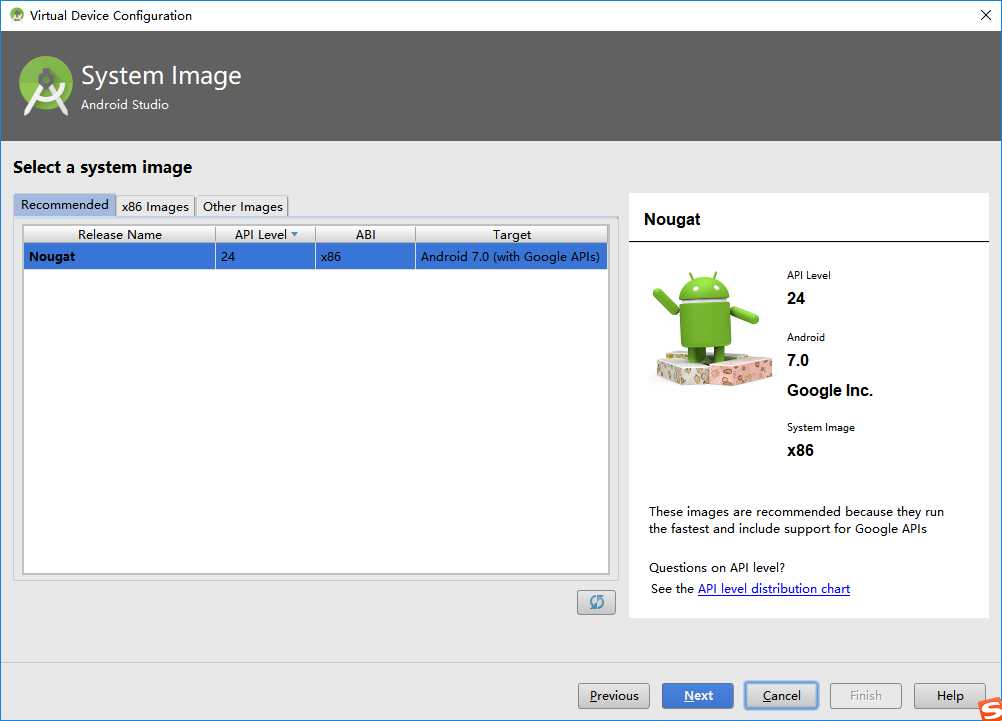Viewport: 1002px width, 721px height.
Task: Switch to the Recommended tab
Action: tap(65, 205)
